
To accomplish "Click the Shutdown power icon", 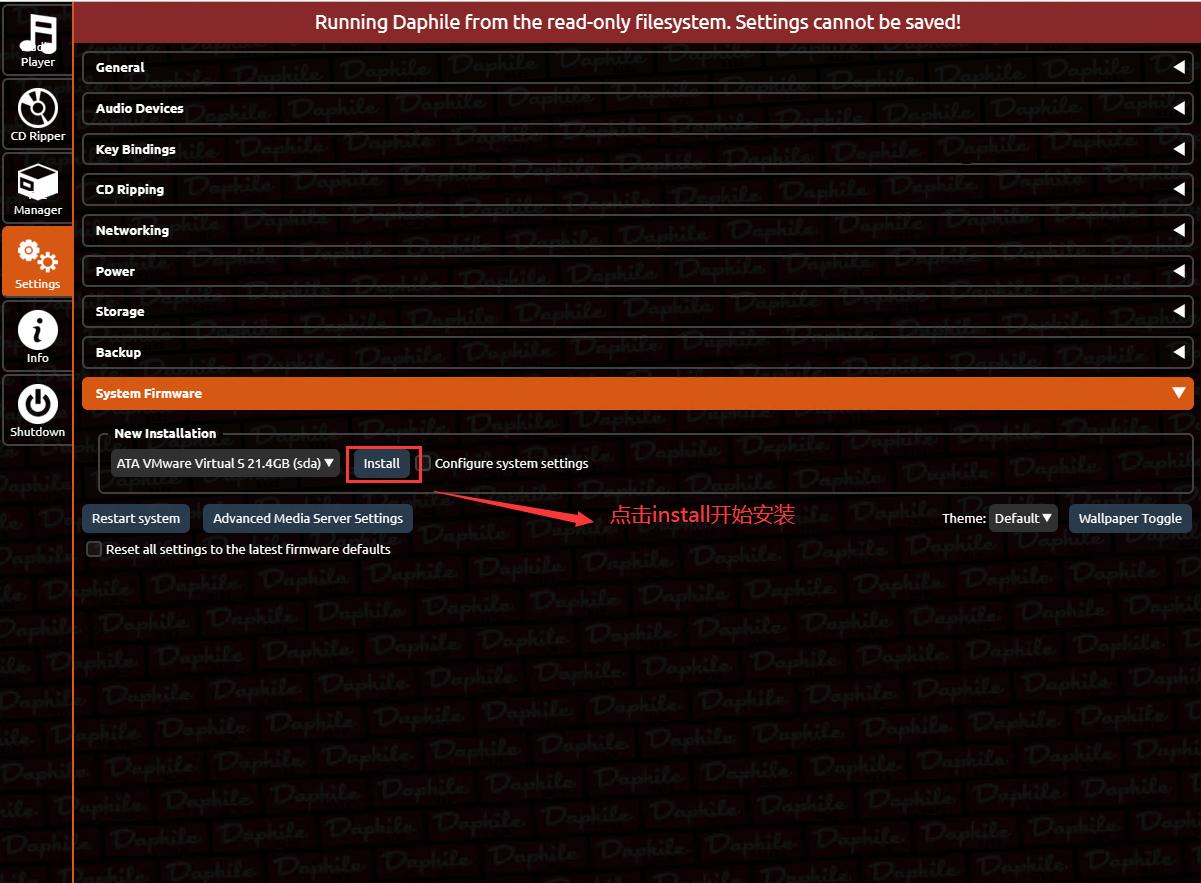I will coord(37,410).
